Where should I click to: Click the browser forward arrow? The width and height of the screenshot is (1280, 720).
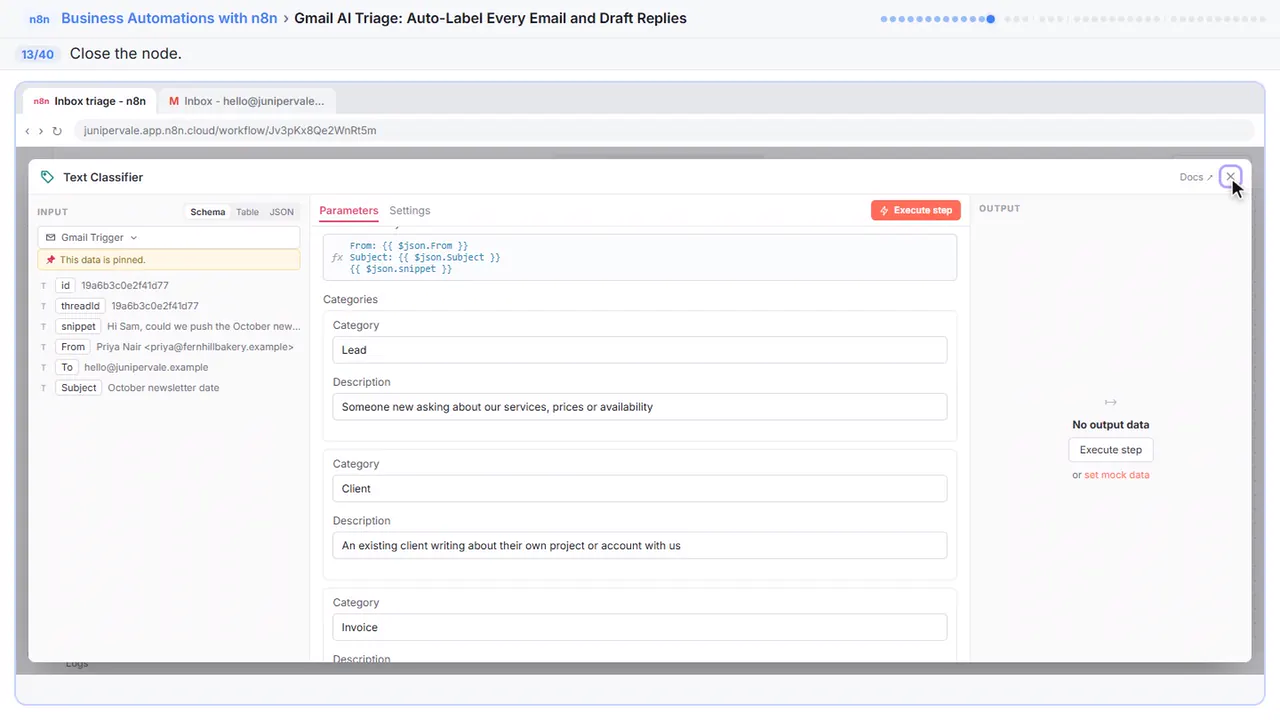coord(41,131)
